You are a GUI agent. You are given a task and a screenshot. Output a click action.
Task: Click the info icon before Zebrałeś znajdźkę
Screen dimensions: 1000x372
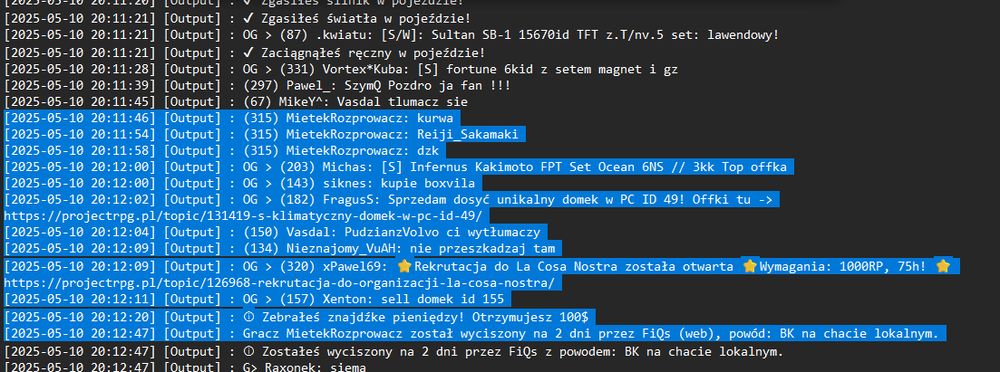pos(249,316)
